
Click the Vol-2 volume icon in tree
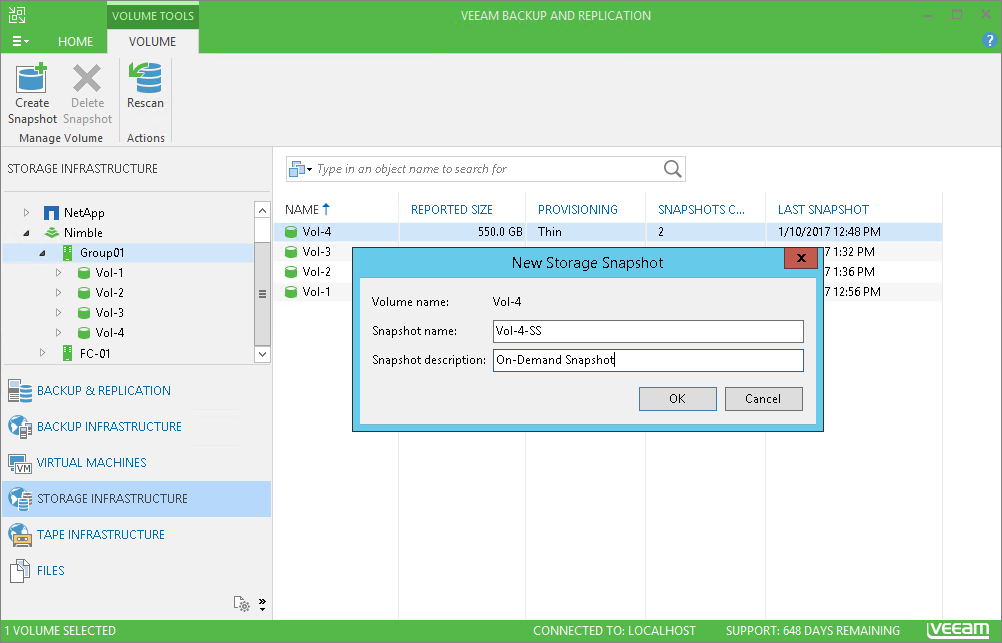tap(84, 293)
